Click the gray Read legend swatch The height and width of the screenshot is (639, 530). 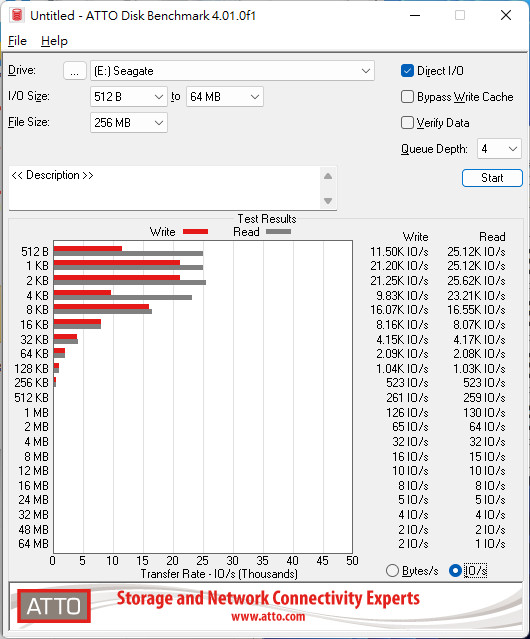tap(279, 231)
